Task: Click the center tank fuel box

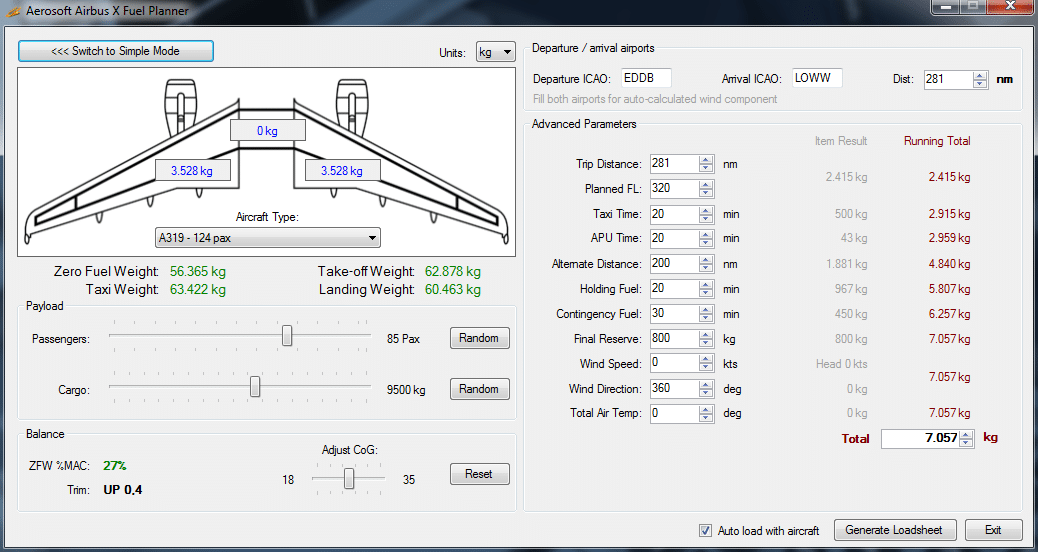Action: click(267, 130)
